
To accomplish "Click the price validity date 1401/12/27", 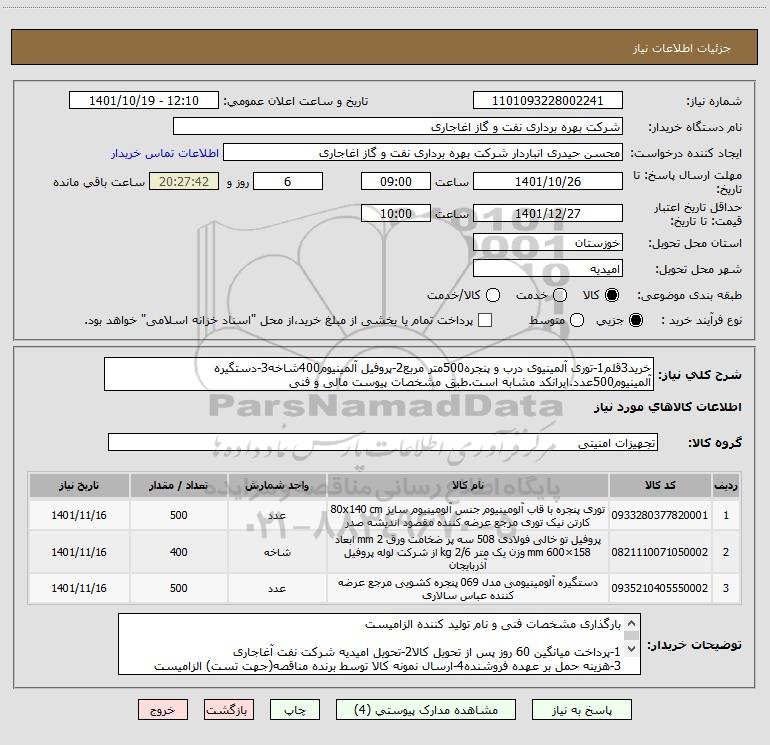I will [x=548, y=213].
